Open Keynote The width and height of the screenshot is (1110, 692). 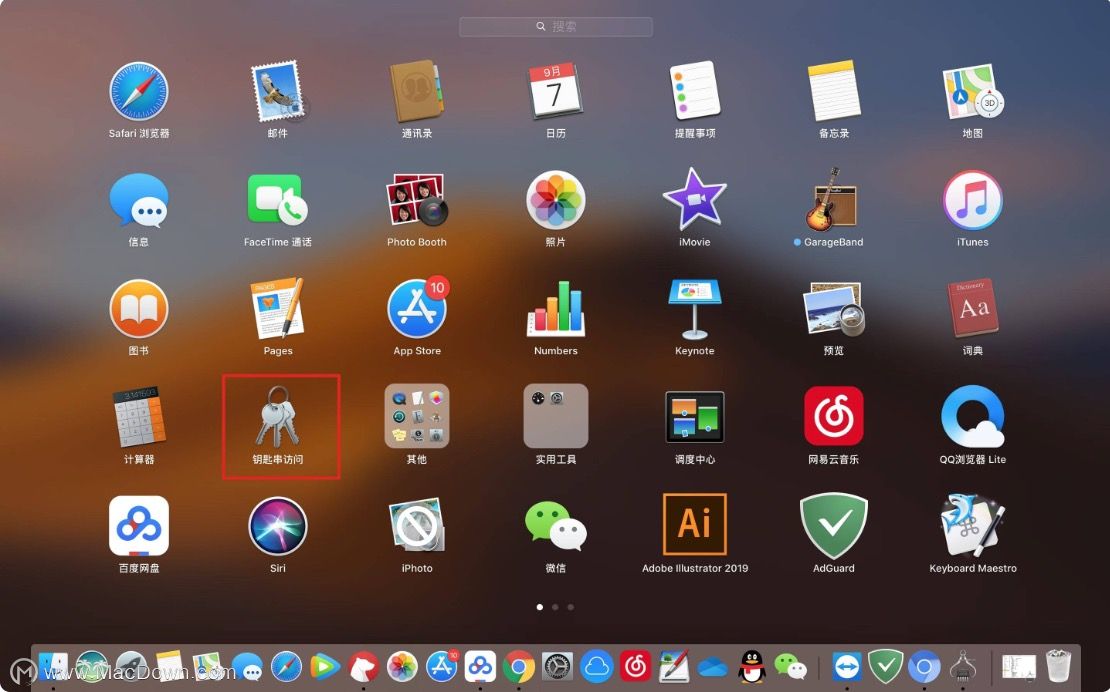click(x=694, y=309)
